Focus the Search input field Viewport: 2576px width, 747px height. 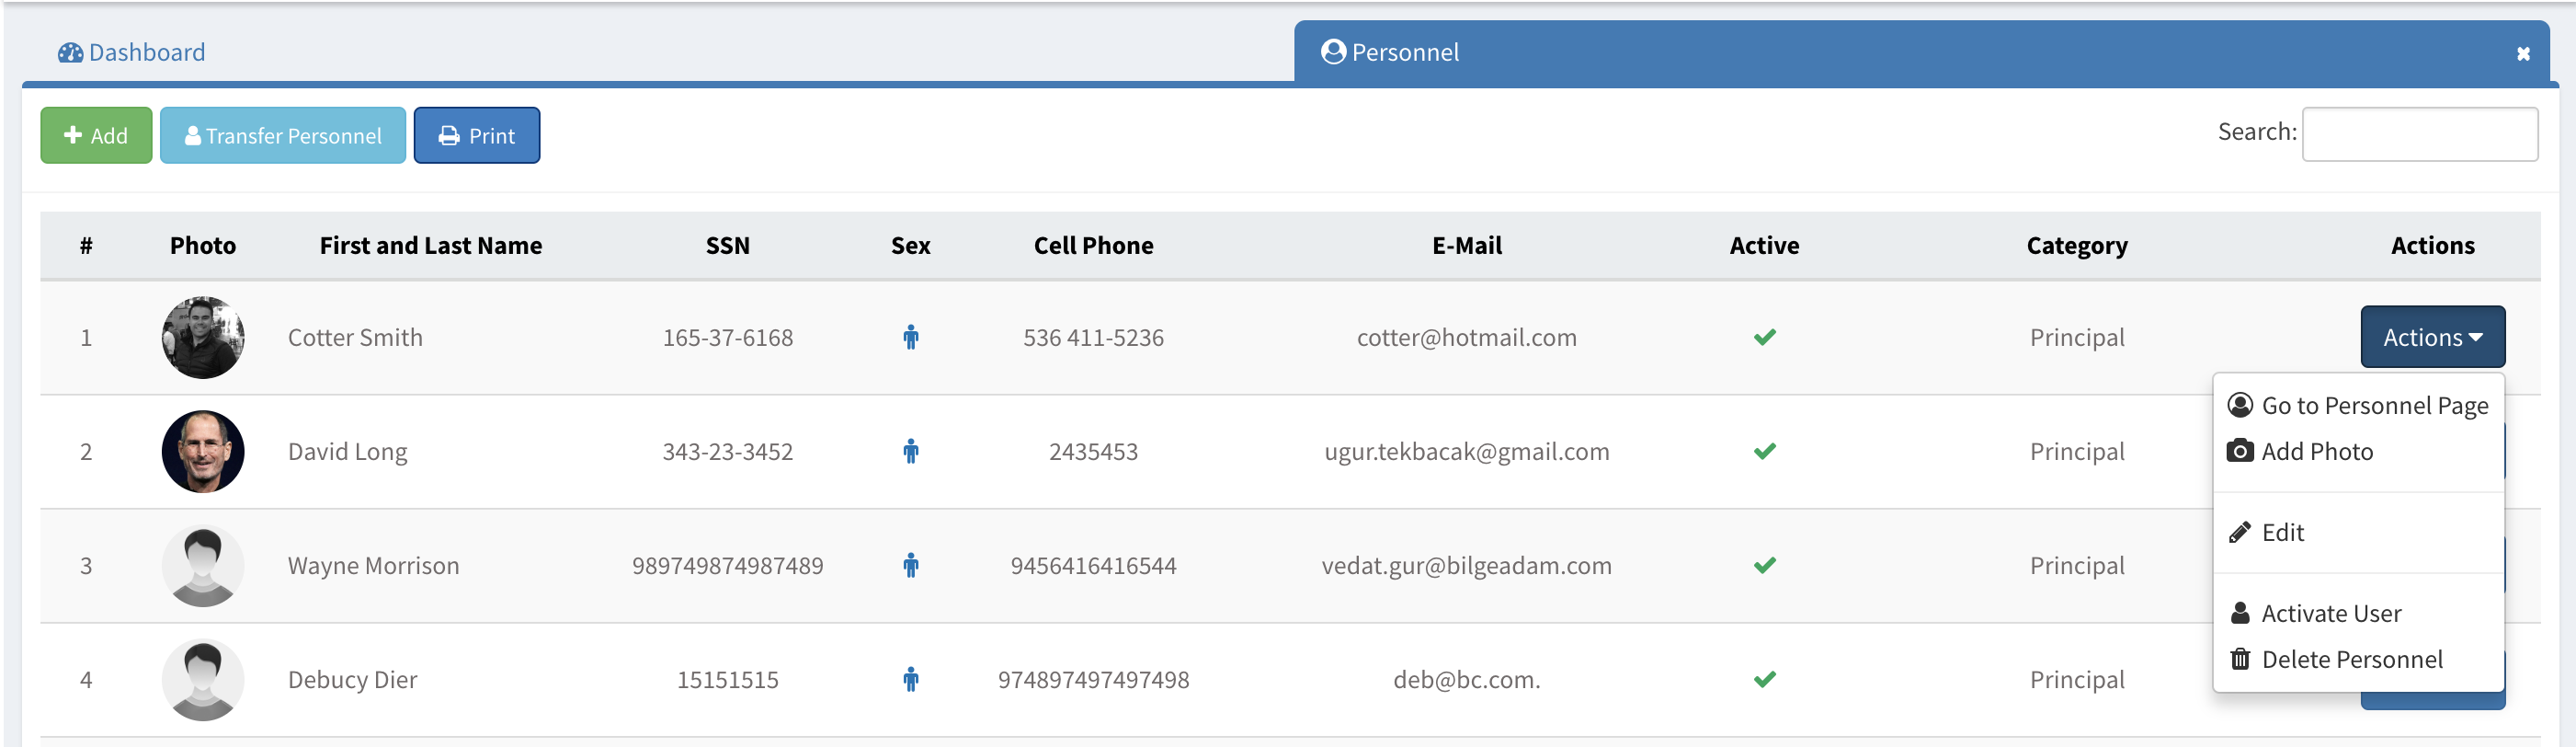(x=2419, y=134)
